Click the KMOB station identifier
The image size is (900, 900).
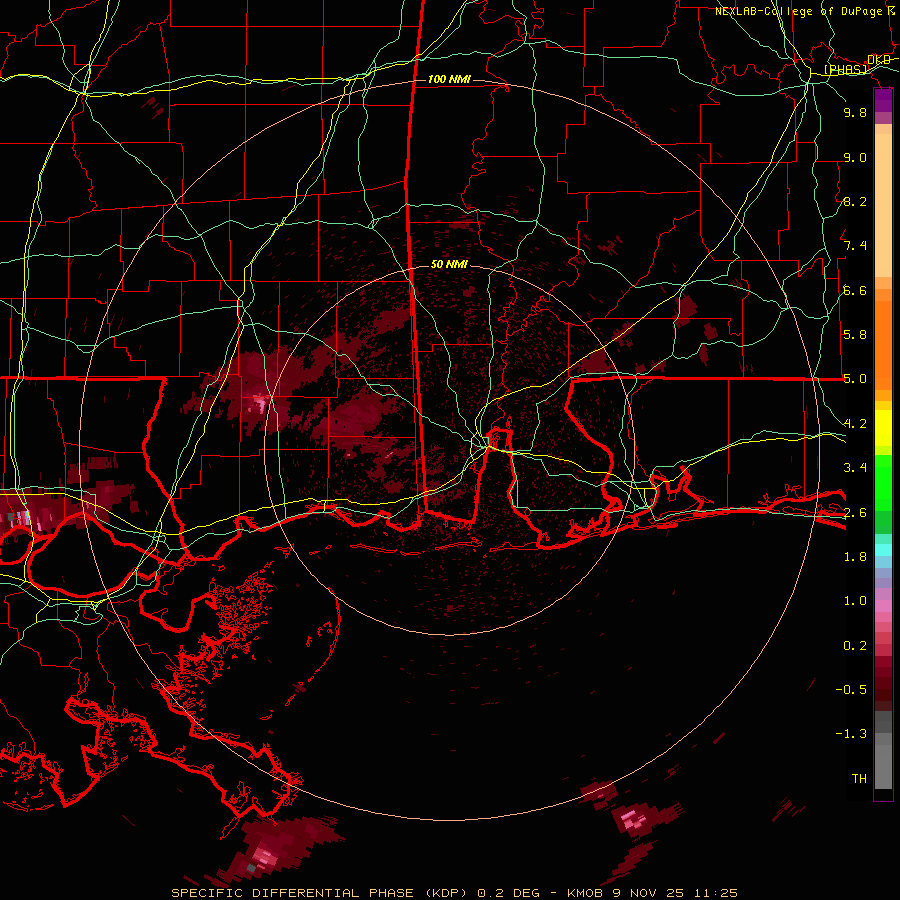[x=585, y=893]
